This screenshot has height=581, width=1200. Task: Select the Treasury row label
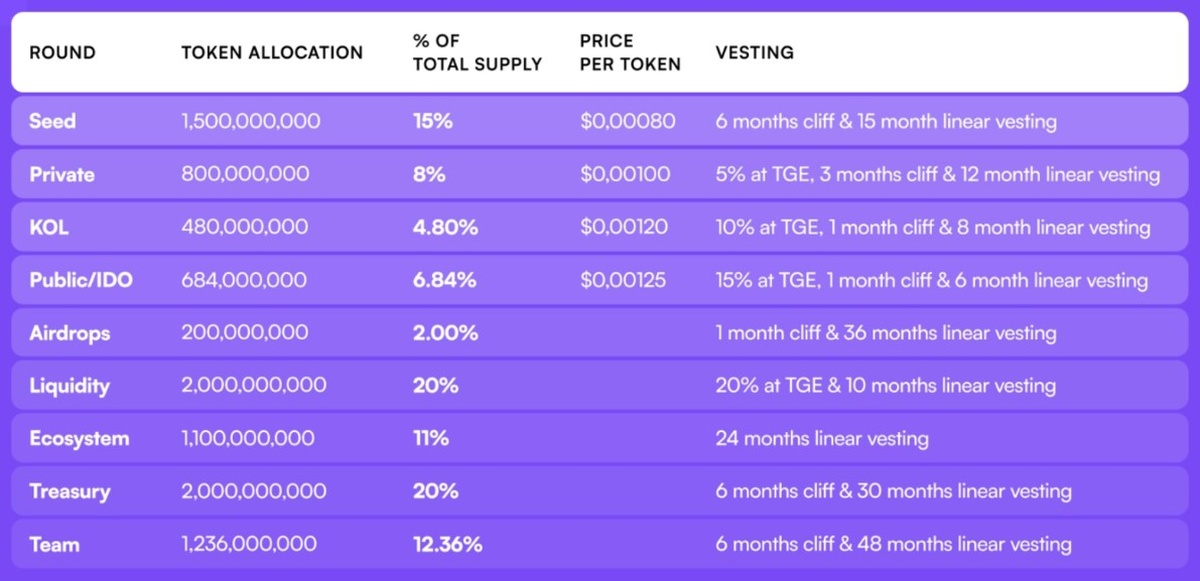tap(69, 492)
